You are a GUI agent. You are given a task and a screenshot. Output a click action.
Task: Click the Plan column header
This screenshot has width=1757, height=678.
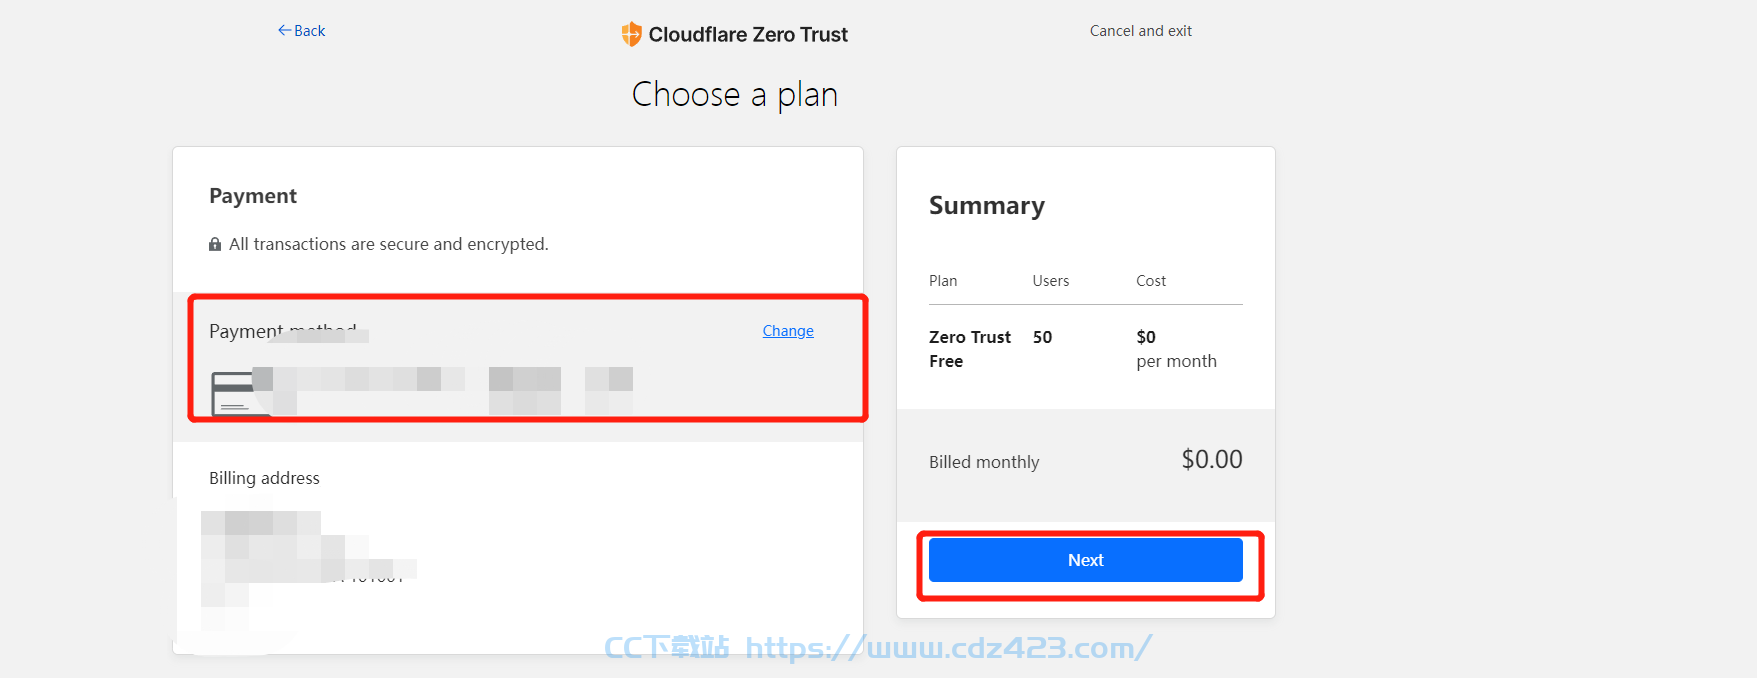point(943,281)
